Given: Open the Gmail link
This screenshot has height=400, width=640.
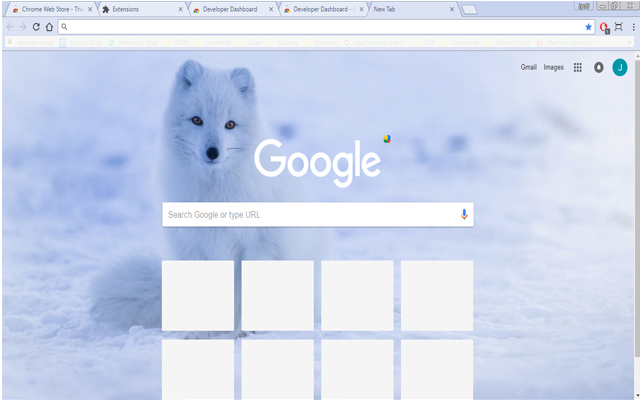Looking at the screenshot, I should [528, 67].
